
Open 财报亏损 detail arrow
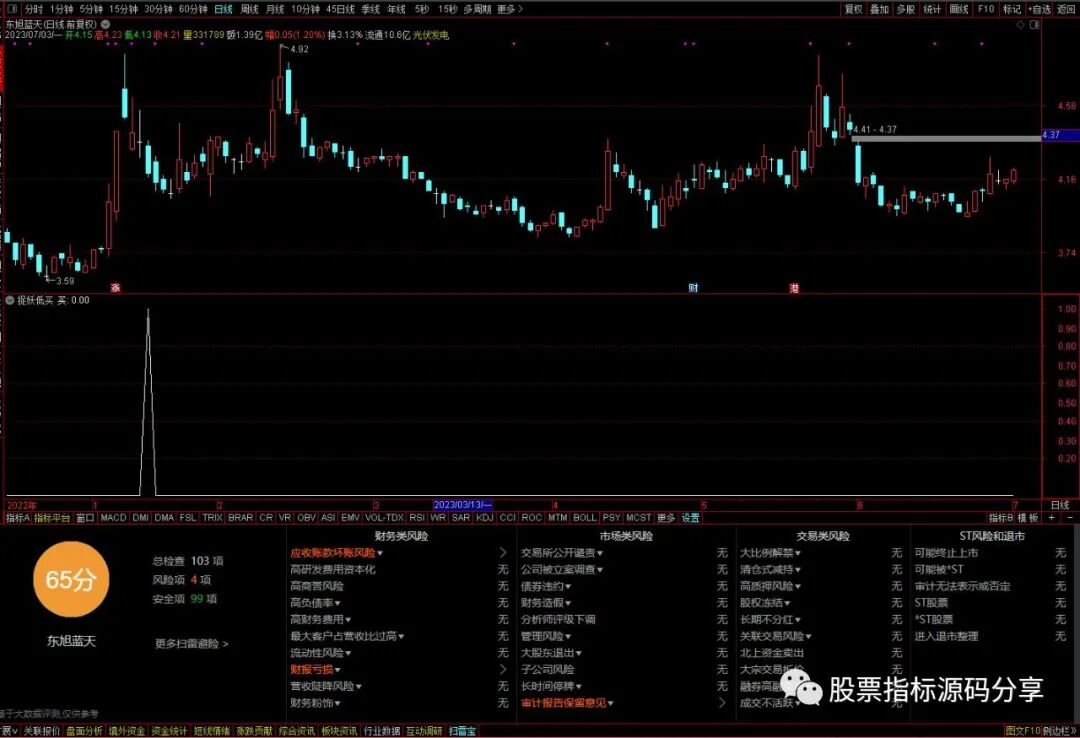pos(502,669)
